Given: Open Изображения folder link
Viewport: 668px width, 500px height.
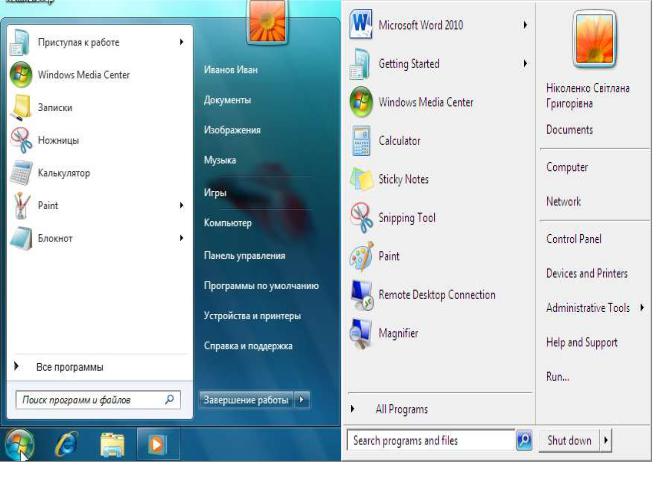Looking at the screenshot, I should coord(232,130).
